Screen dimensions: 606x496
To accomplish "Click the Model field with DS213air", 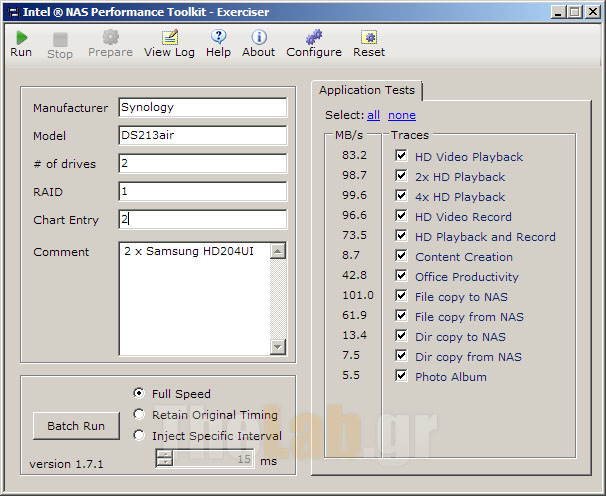I will click(x=203, y=135).
